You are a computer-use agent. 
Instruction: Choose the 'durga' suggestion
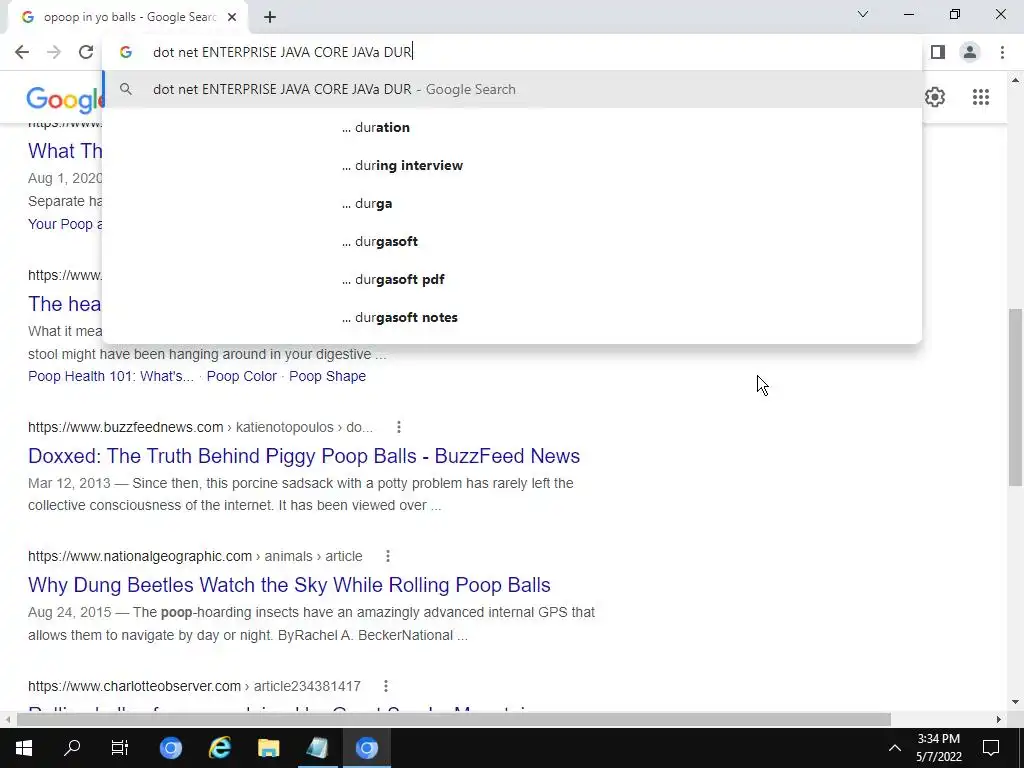(x=512, y=203)
